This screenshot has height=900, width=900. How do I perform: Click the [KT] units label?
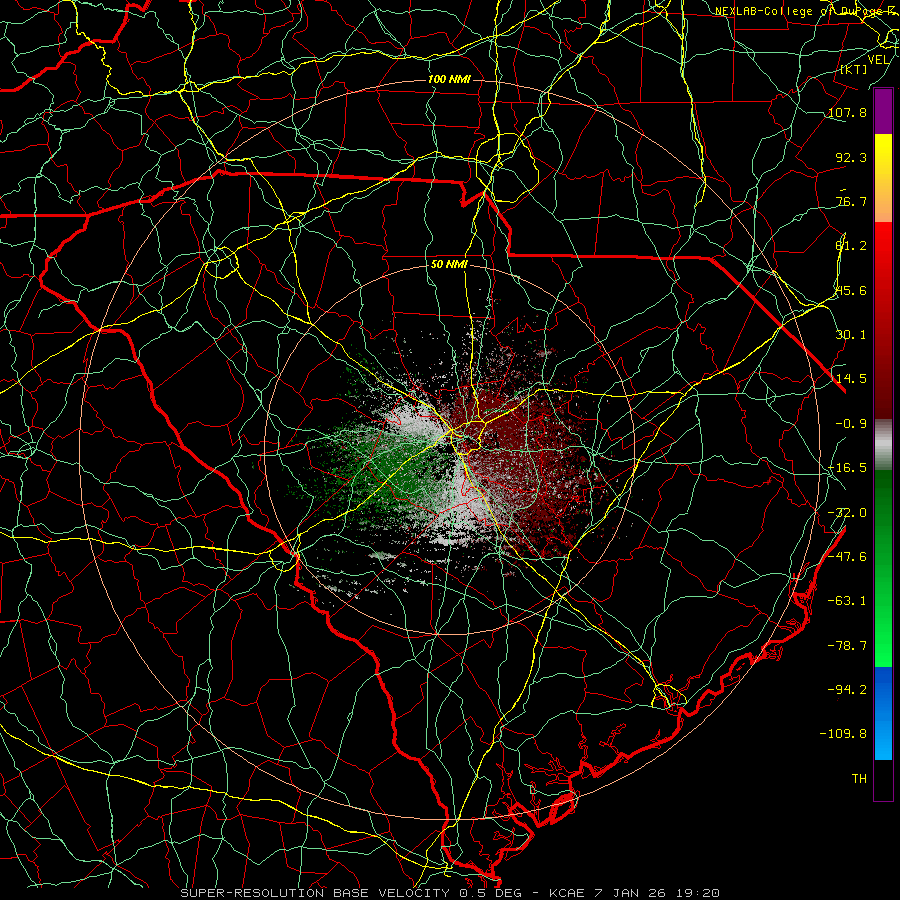(854, 69)
